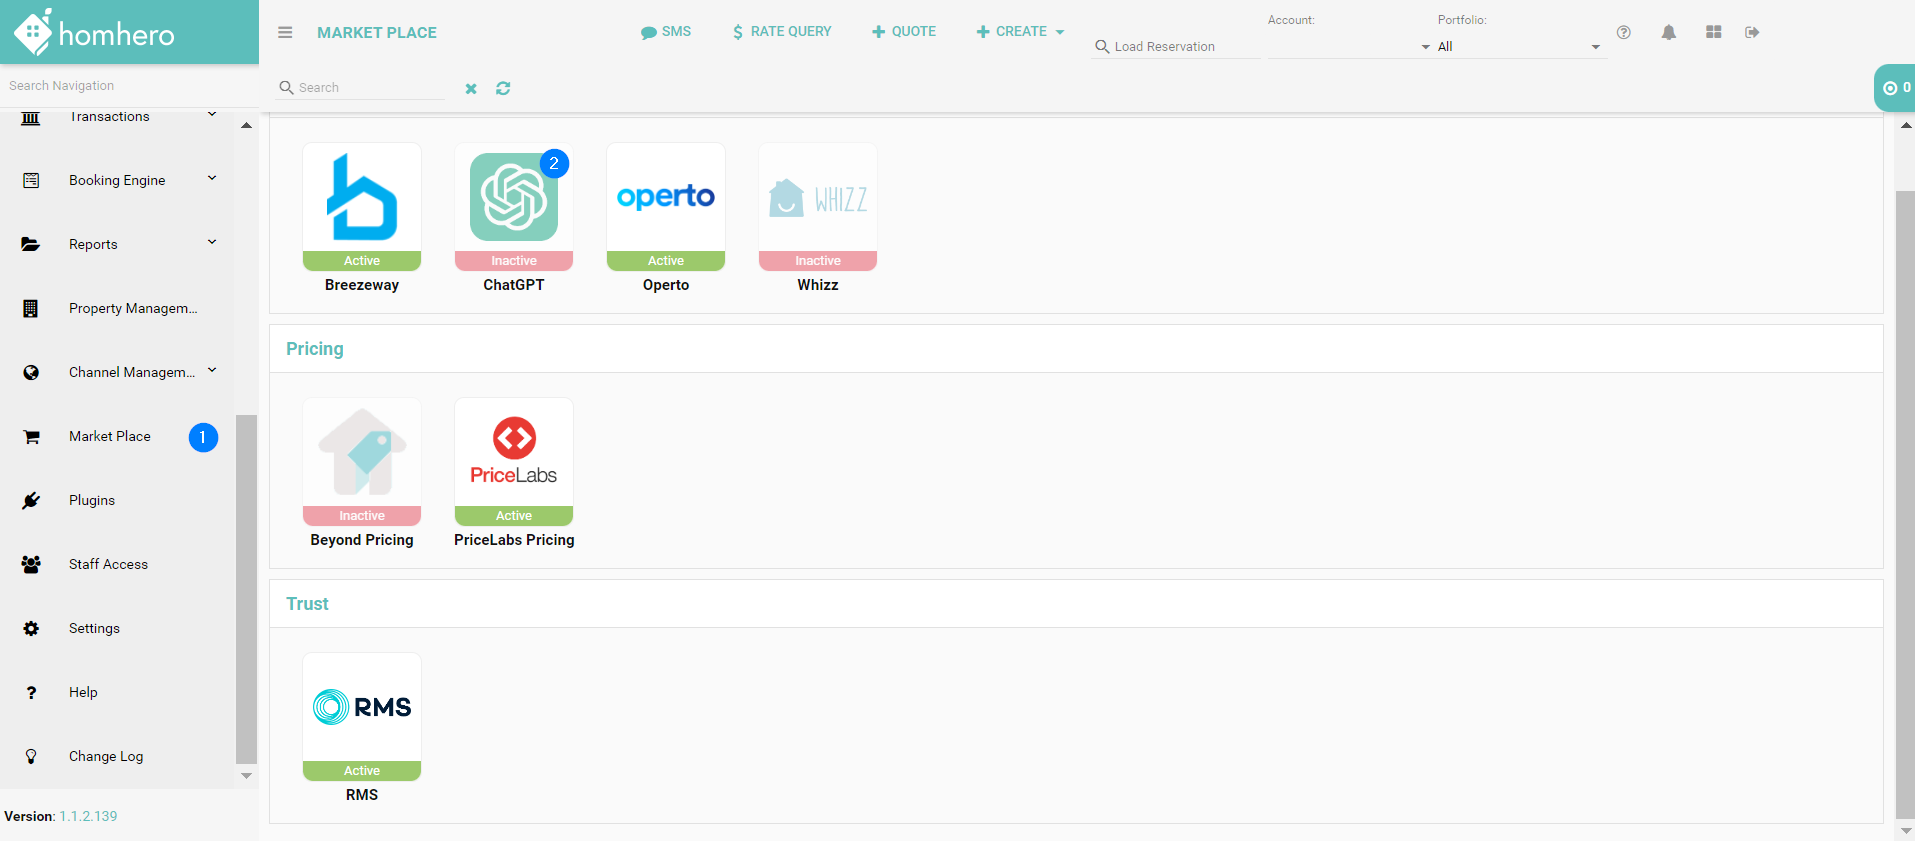Open the Create dropdown menu
Image resolution: width=1915 pixels, height=841 pixels.
pos(1020,32)
